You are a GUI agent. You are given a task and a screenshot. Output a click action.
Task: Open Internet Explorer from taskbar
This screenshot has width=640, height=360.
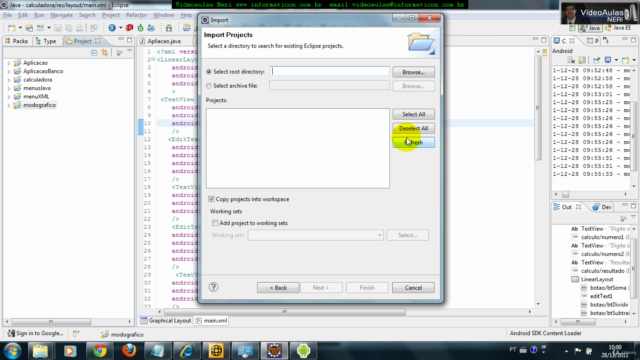click(x=187, y=351)
